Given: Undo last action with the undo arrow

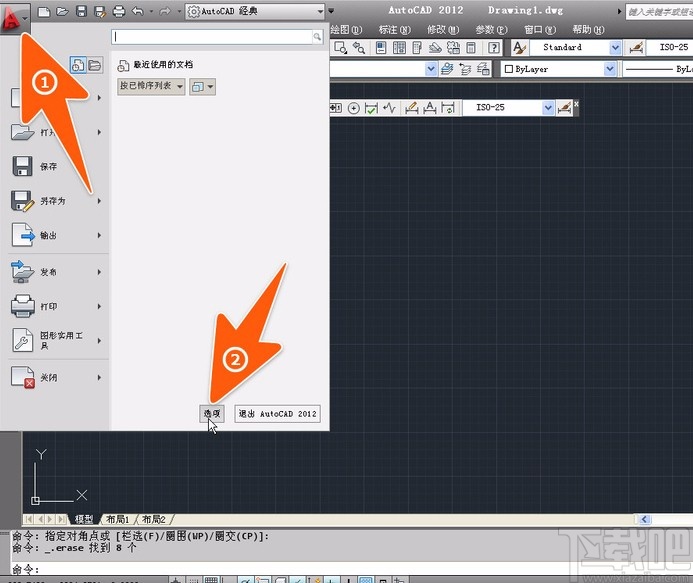Looking at the screenshot, I should pyautogui.click(x=137, y=11).
